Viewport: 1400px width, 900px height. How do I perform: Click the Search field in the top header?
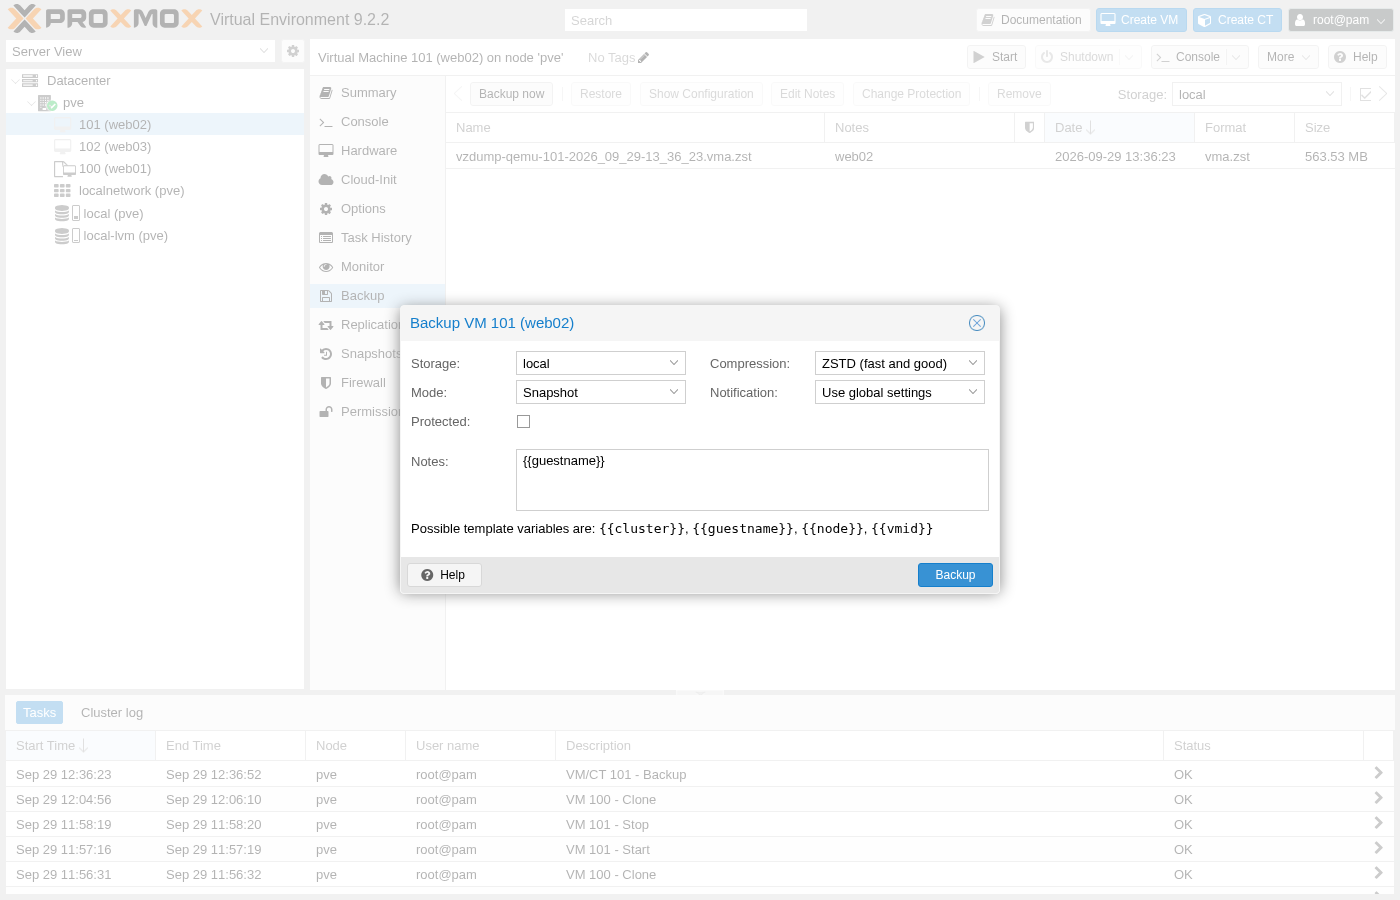click(686, 20)
